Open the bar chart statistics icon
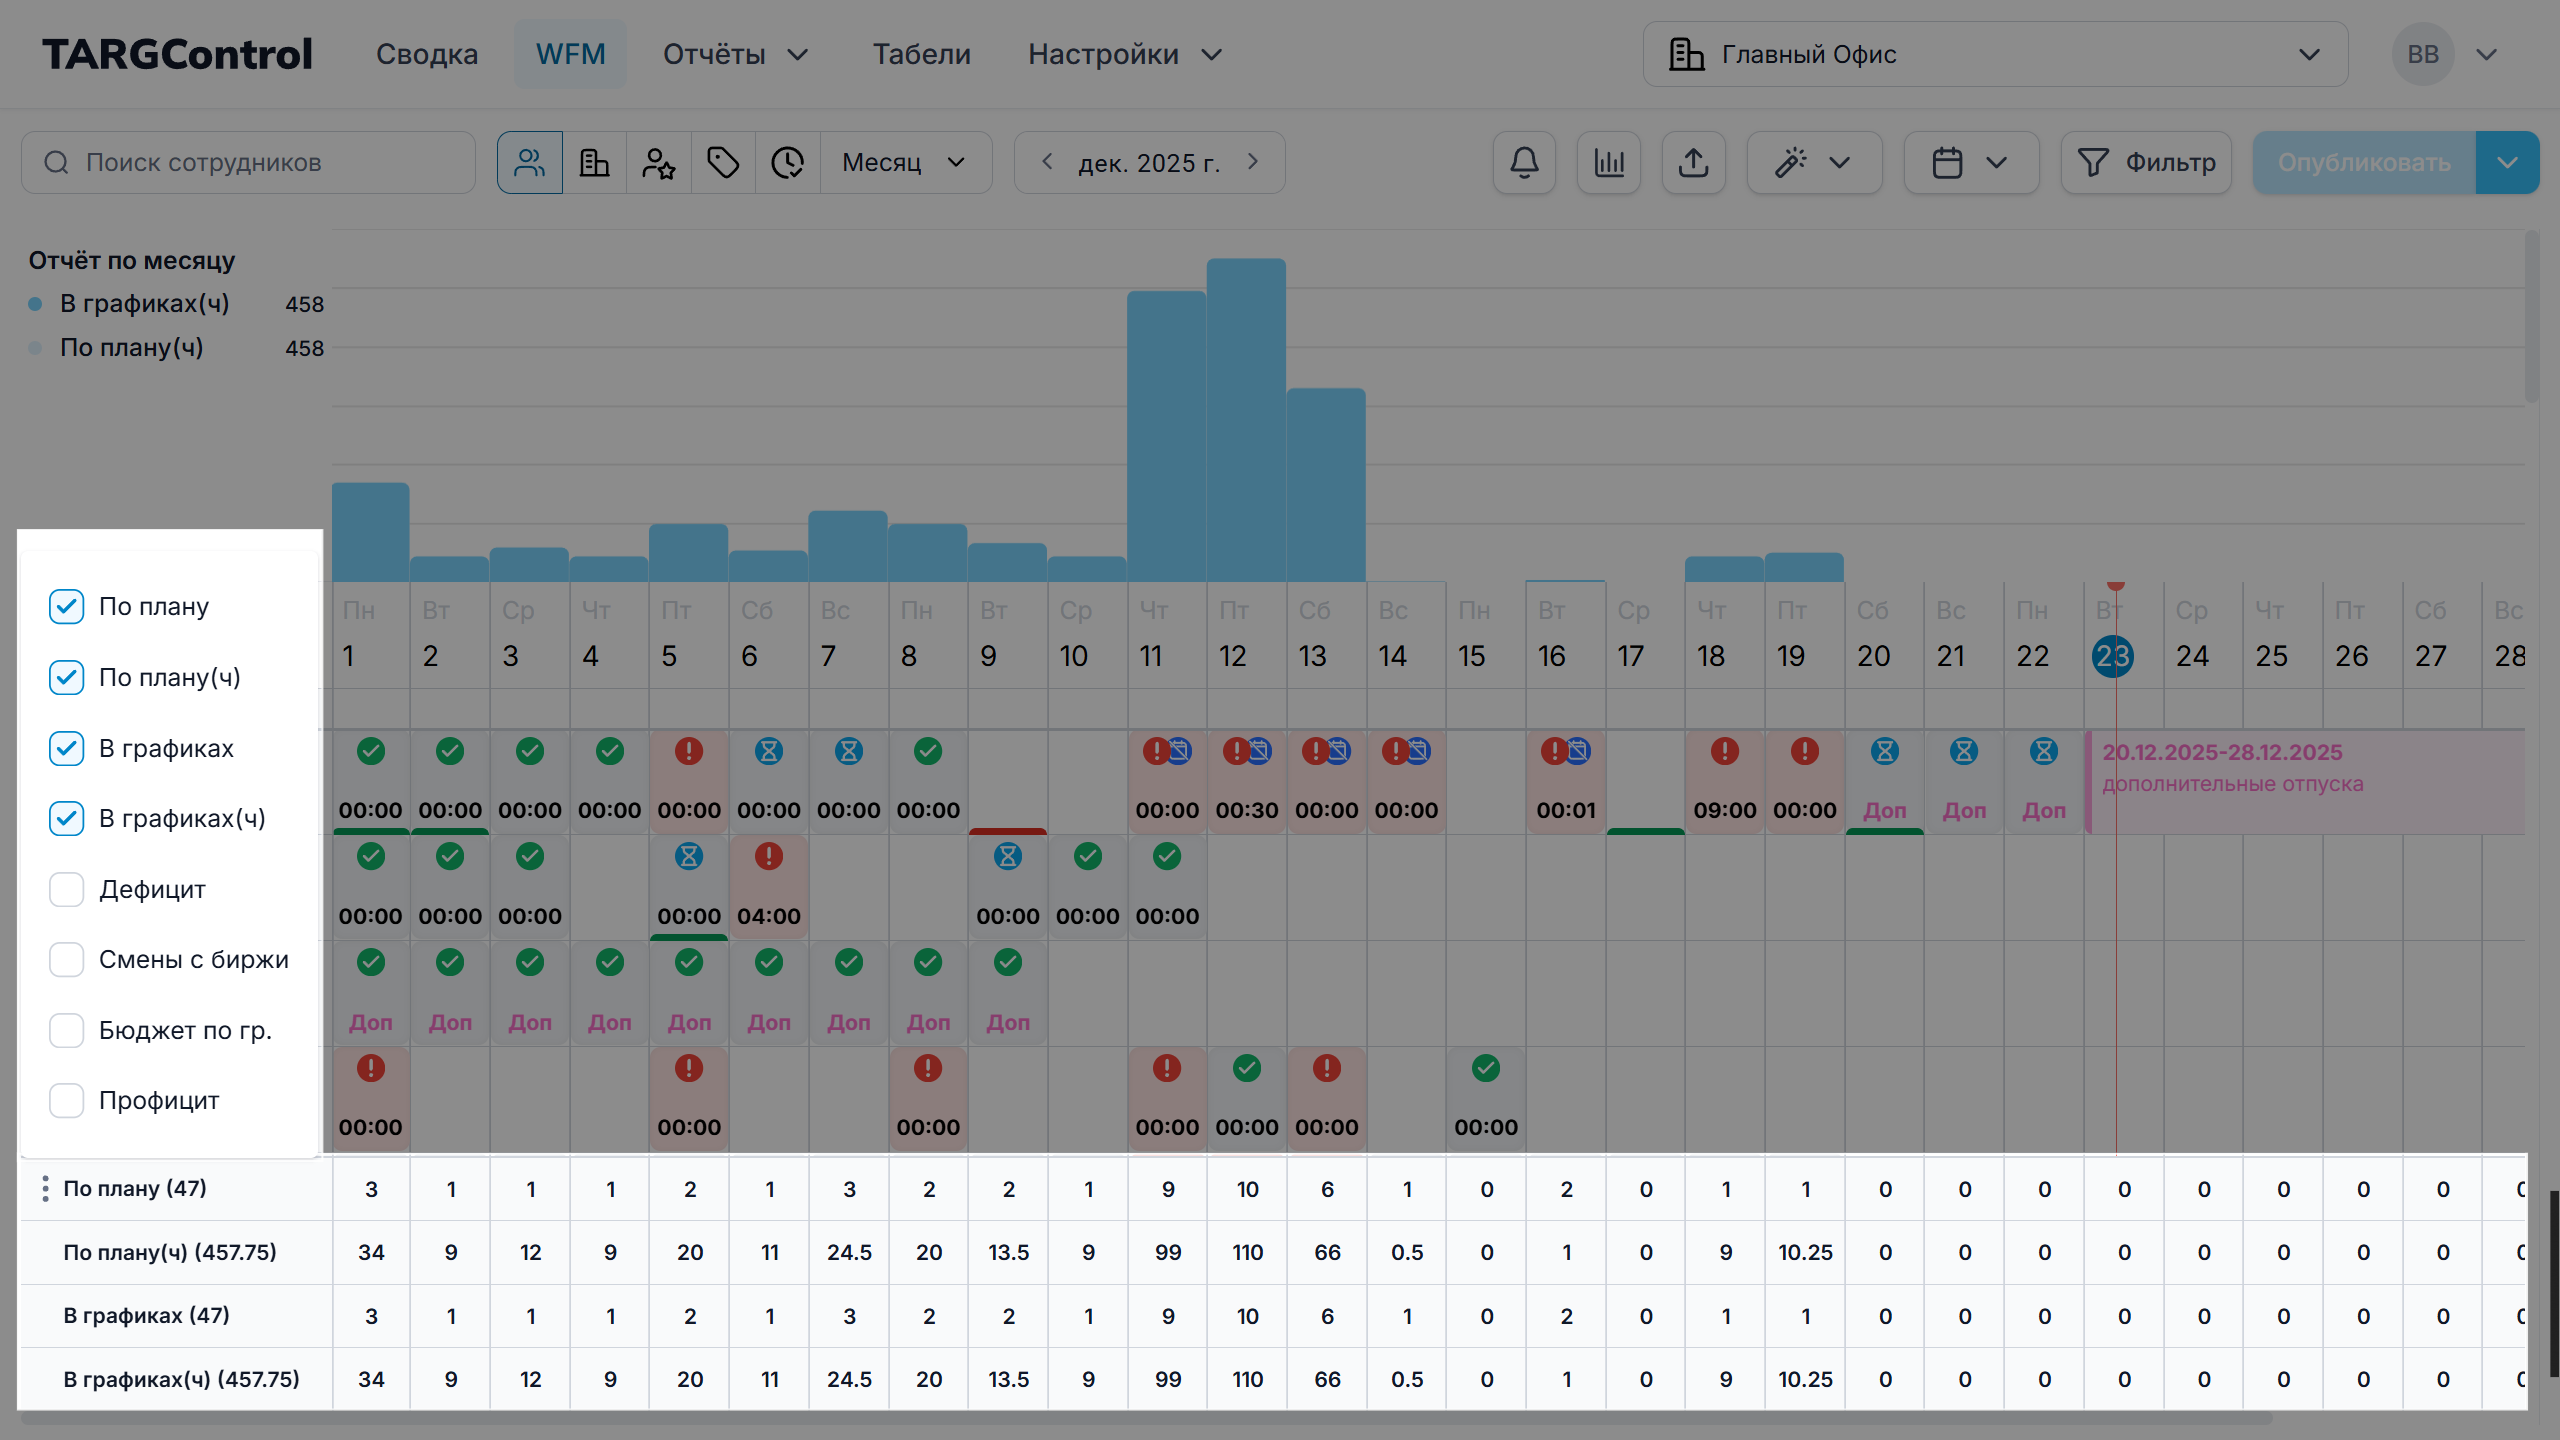2560x1440 pixels. [x=1609, y=162]
